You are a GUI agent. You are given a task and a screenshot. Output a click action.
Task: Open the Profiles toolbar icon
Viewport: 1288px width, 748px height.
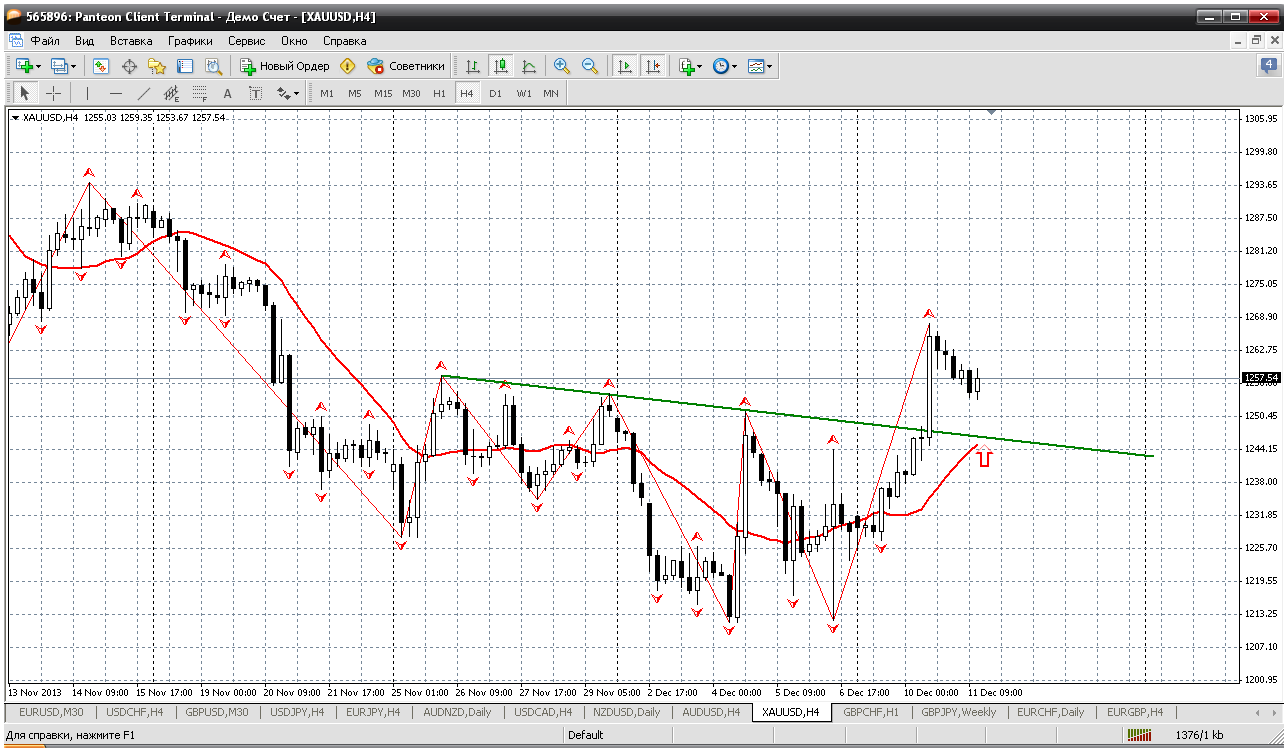58,66
